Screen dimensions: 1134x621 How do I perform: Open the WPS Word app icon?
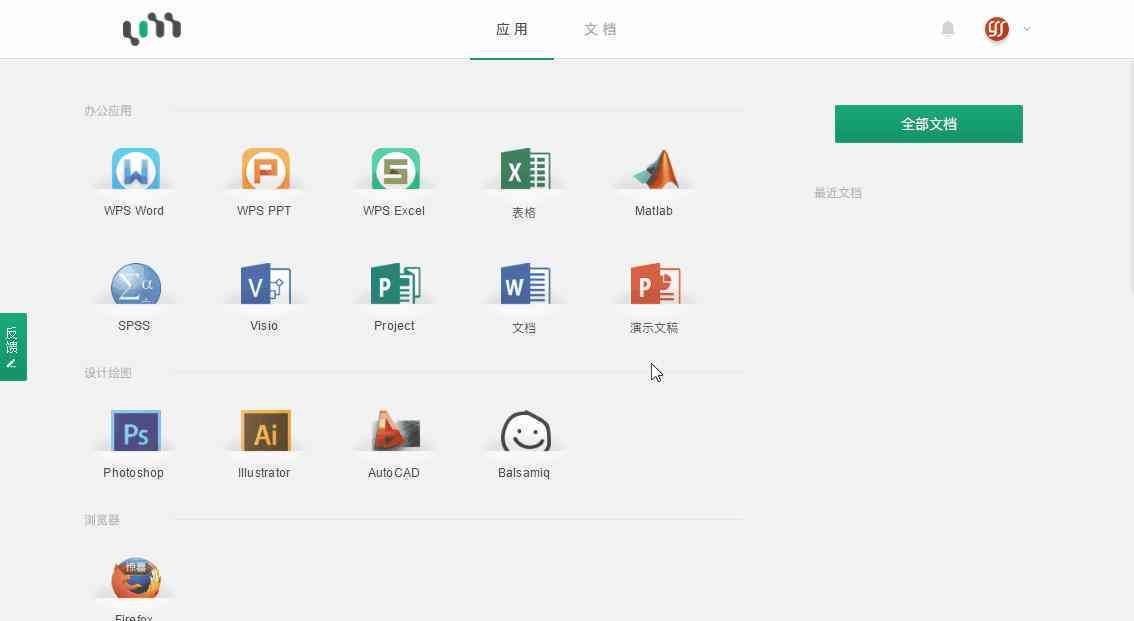[135, 168]
